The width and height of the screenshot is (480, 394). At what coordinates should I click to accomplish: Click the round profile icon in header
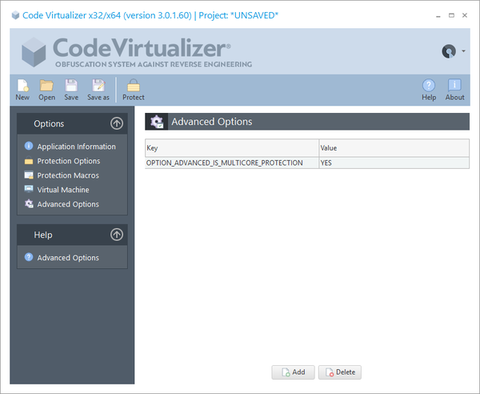[449, 51]
